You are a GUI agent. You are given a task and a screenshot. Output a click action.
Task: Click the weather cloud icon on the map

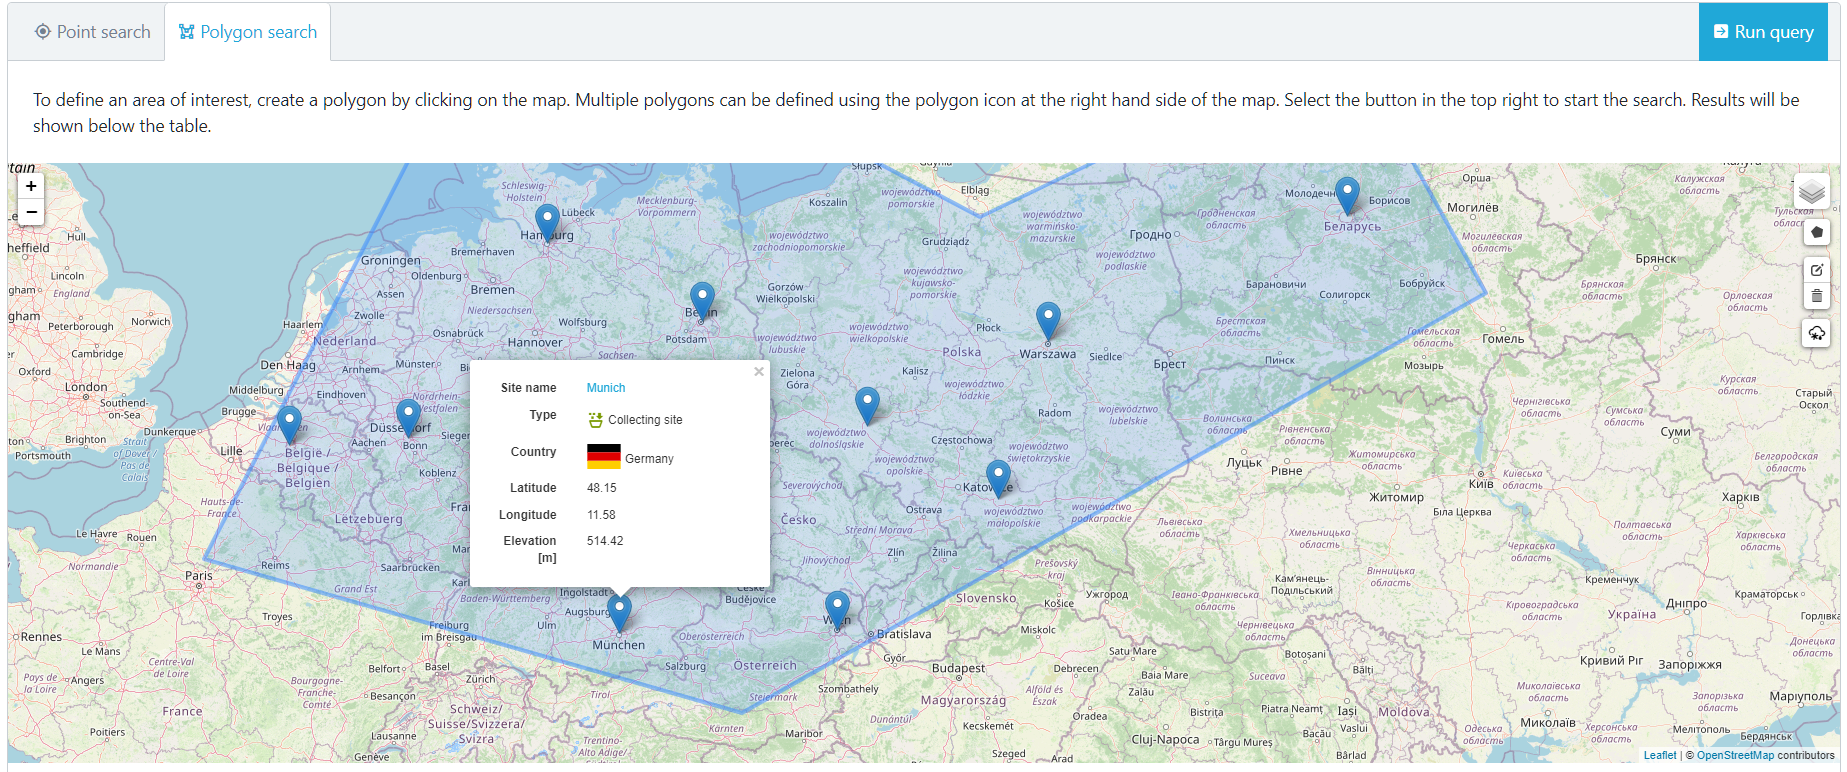[1816, 333]
